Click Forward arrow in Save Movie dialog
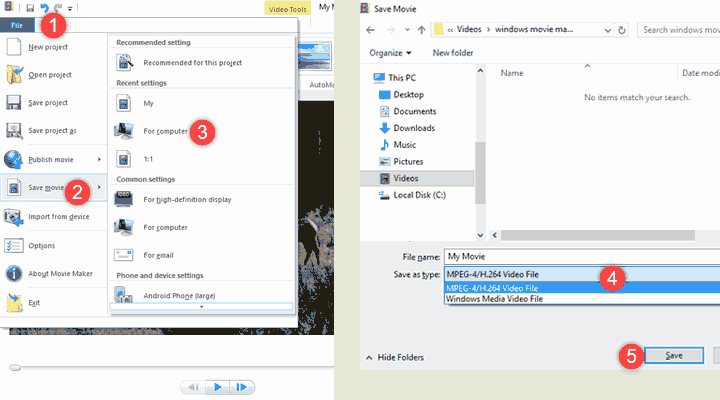 [x=391, y=30]
